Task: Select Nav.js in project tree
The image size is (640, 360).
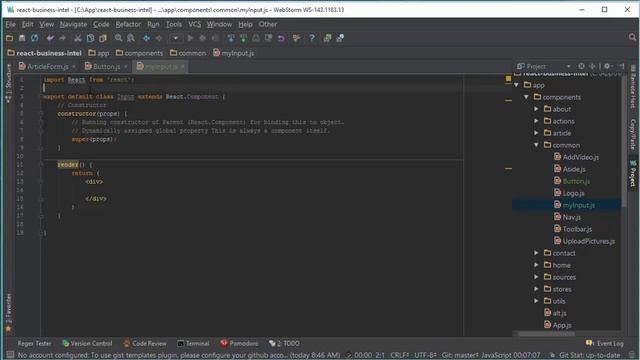Action: pyautogui.click(x=567, y=217)
